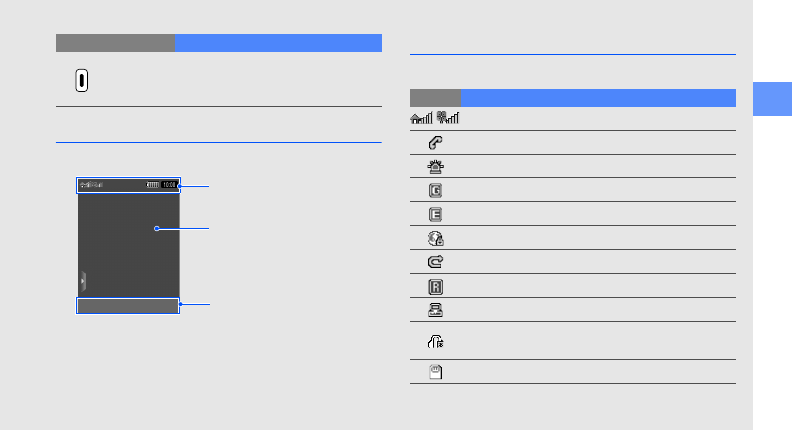Click the battery indicator on the phone display
The width and height of the screenshot is (792, 430).
152,185
